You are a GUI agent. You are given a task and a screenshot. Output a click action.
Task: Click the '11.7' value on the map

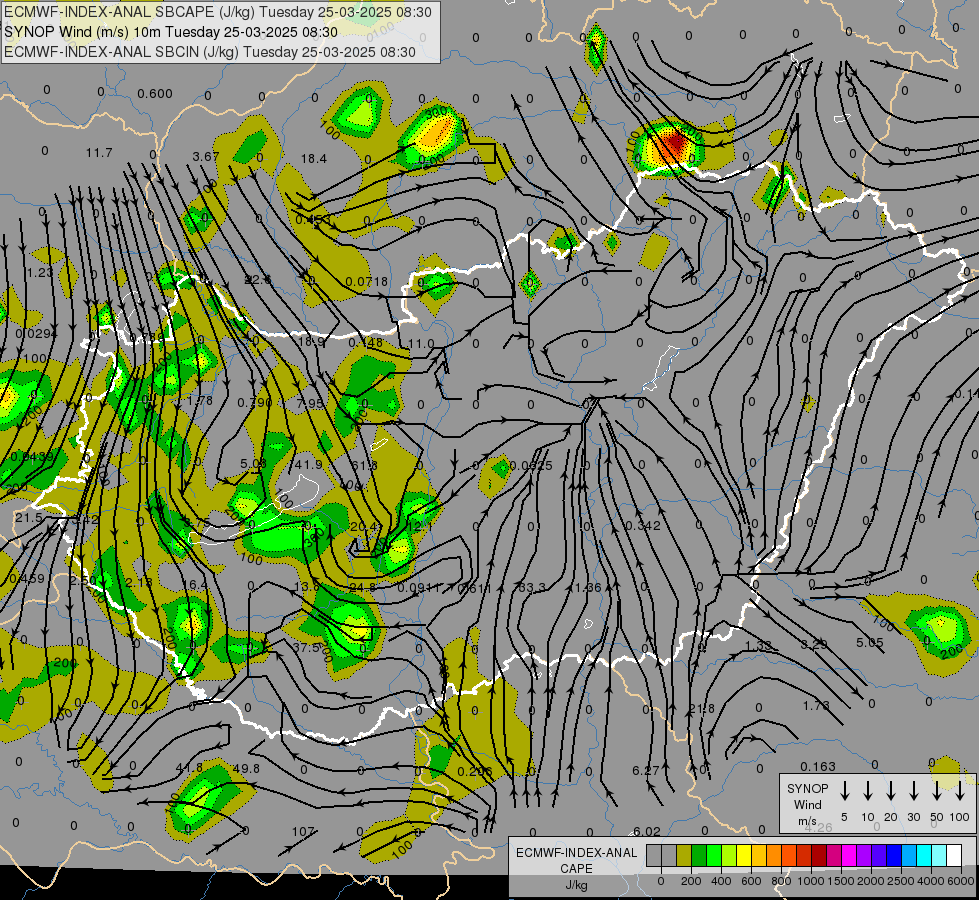pyautogui.click(x=99, y=152)
